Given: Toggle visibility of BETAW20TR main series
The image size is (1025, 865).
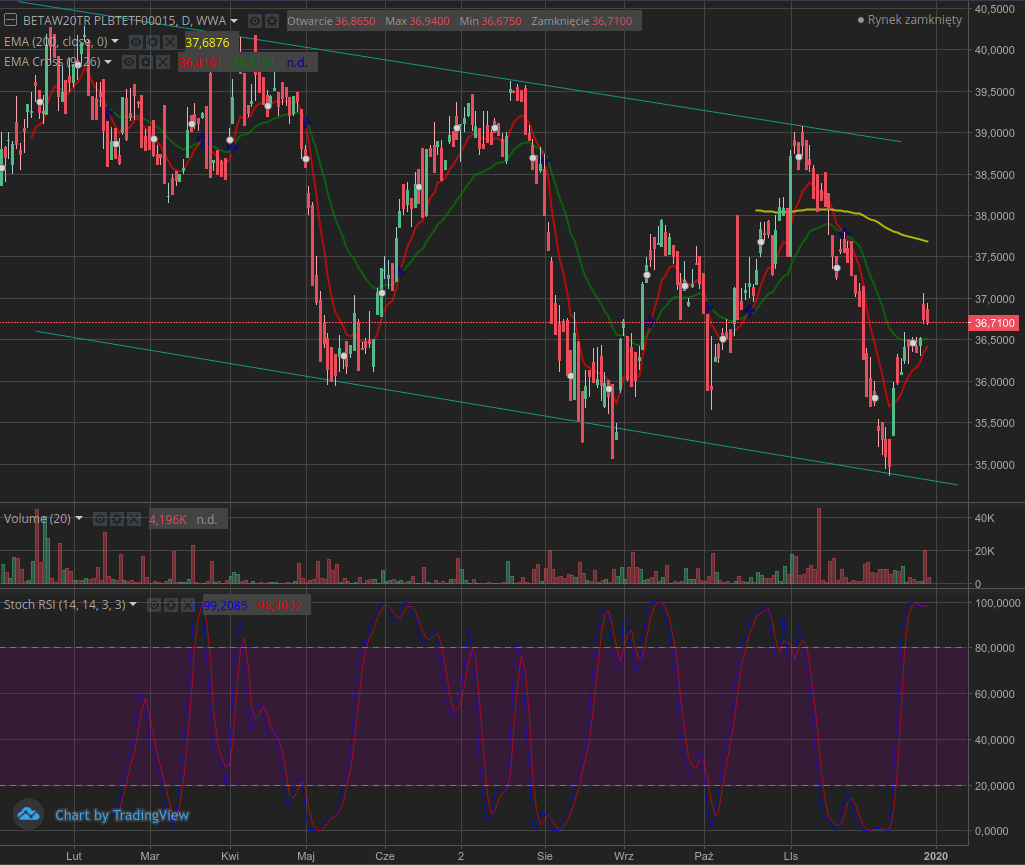Looking at the screenshot, I should [255, 21].
